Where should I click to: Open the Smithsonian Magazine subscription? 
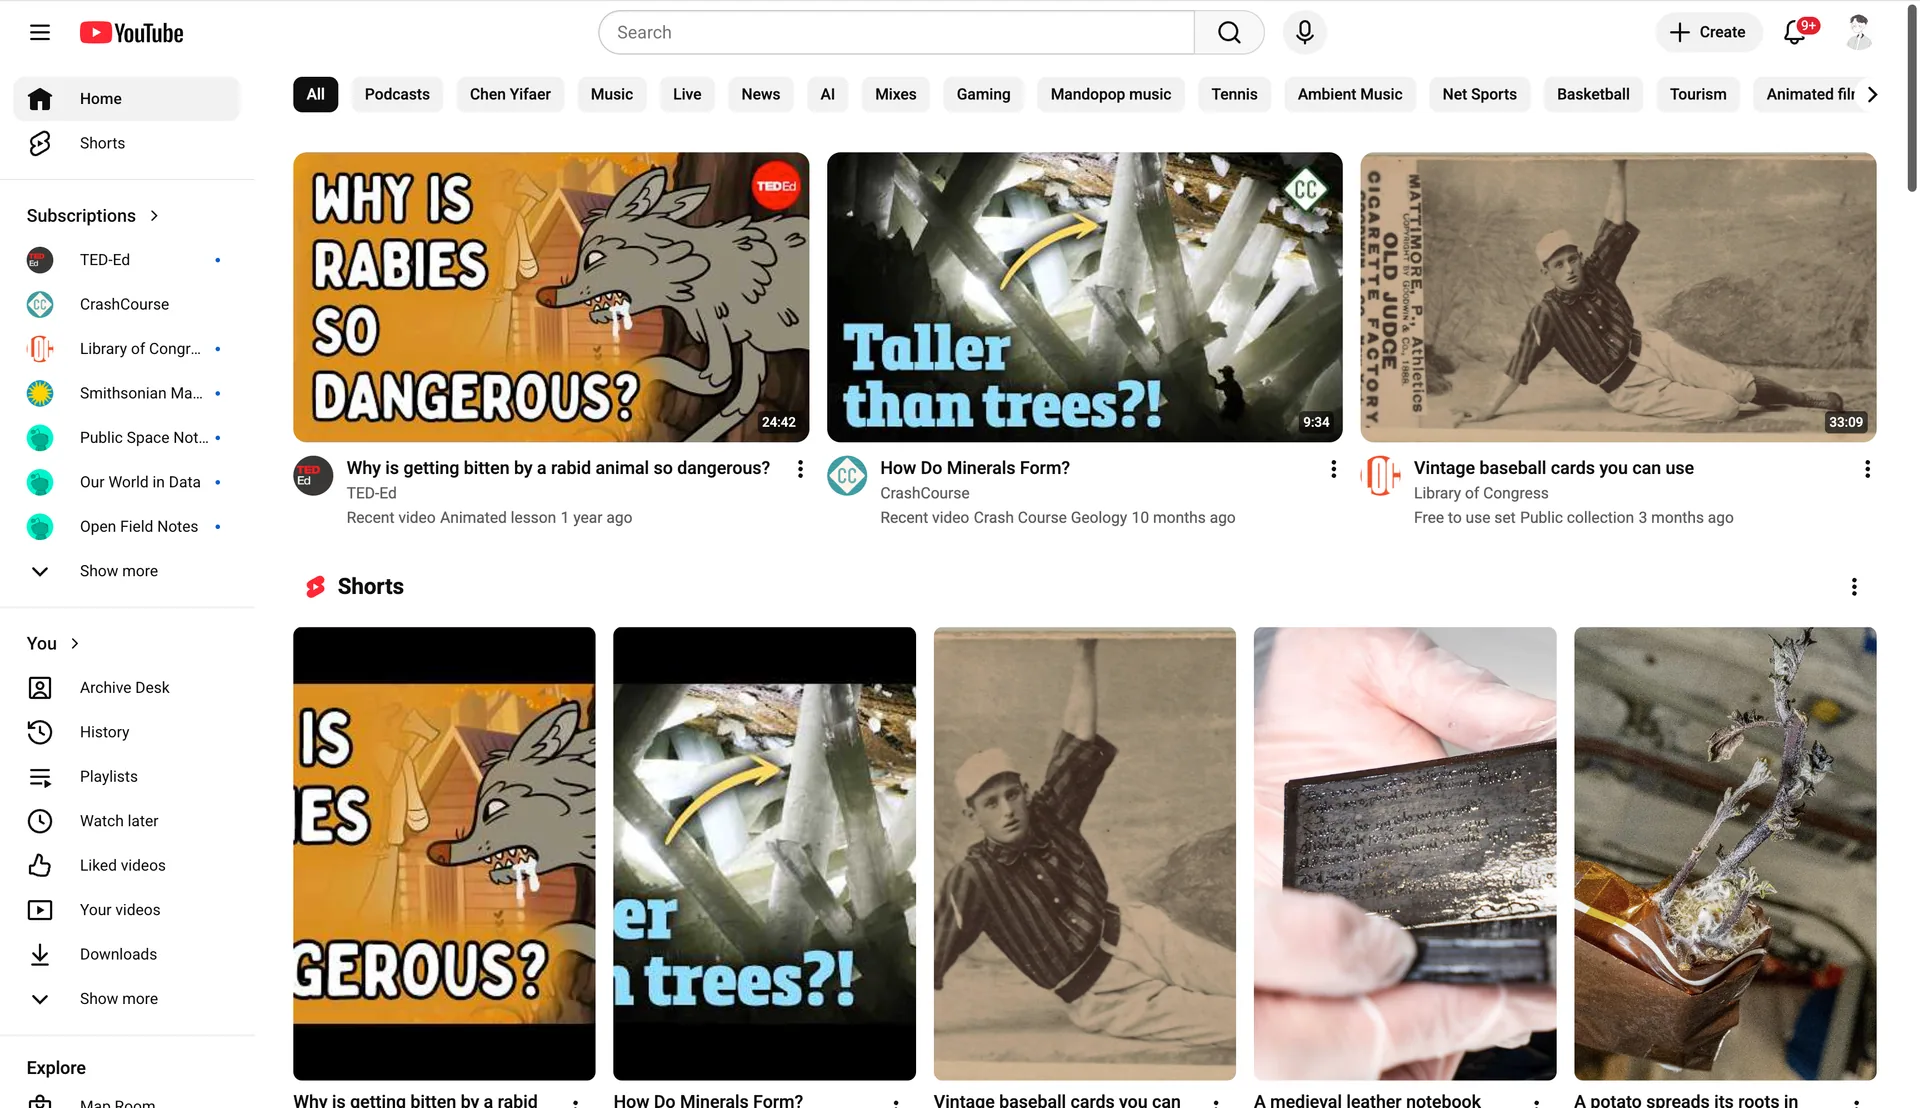127,393
